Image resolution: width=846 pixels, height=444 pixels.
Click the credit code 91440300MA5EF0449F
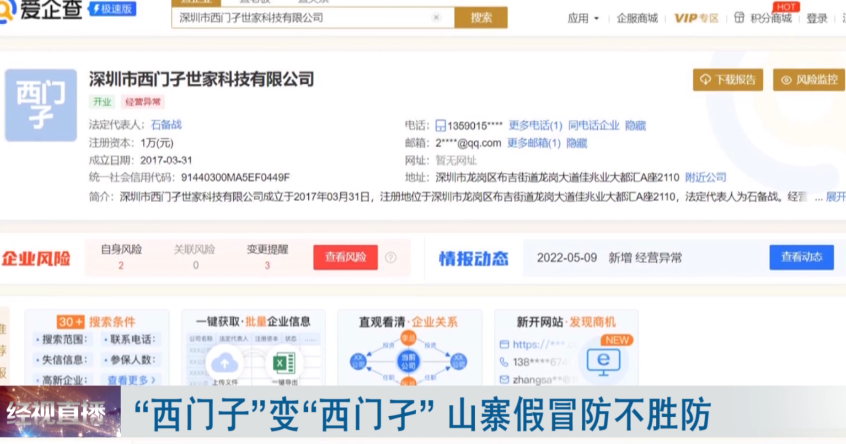point(235,177)
